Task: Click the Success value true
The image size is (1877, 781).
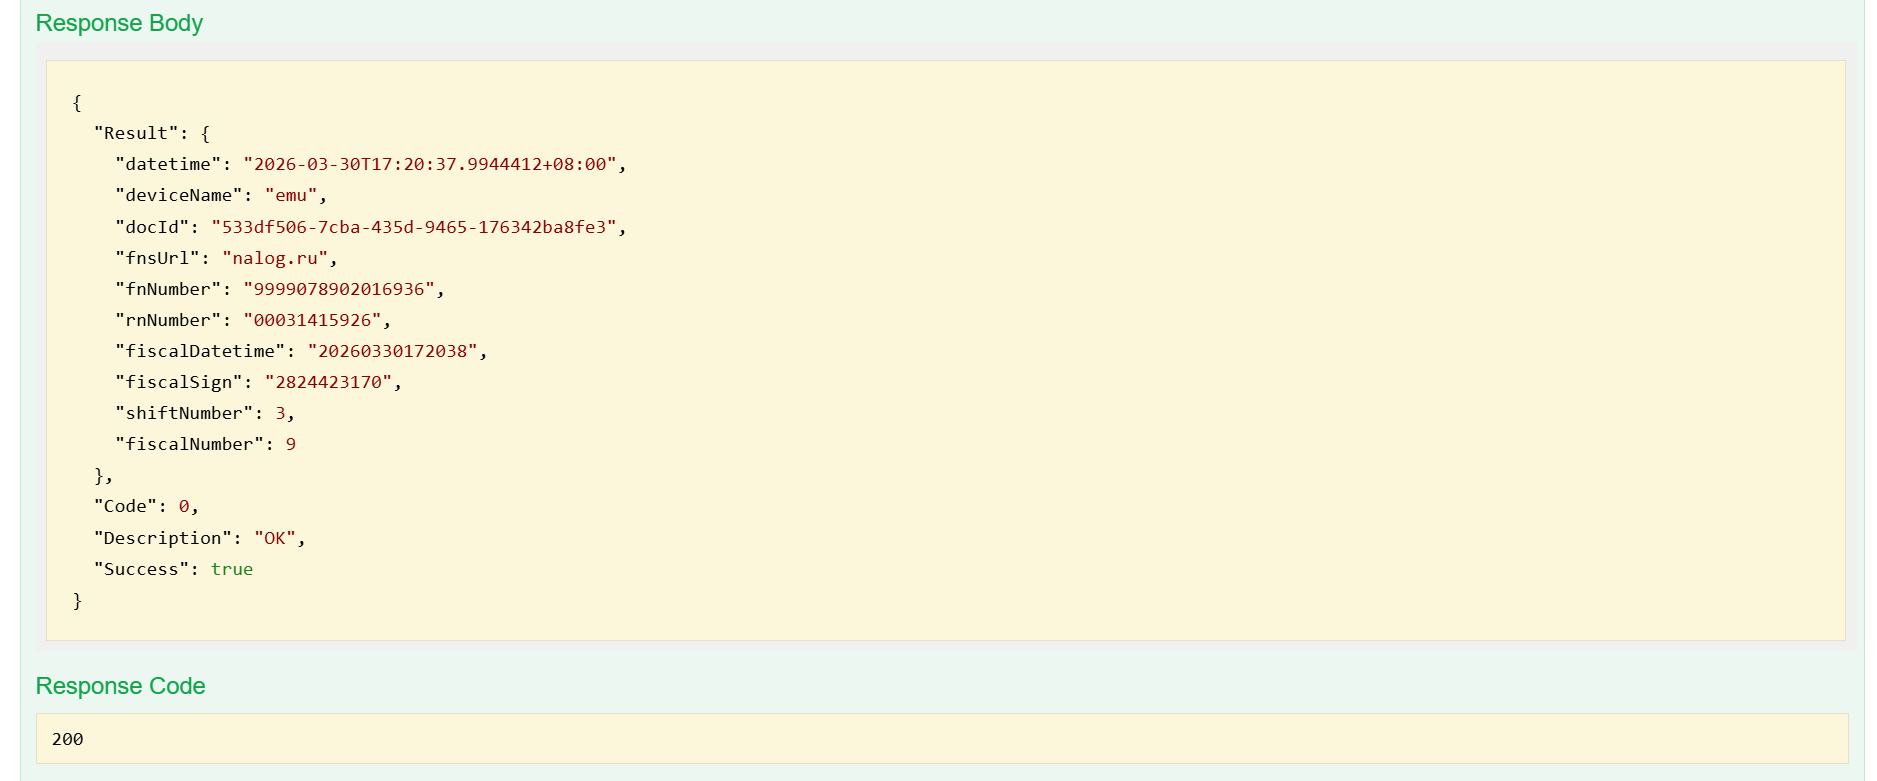Action: pos(232,569)
